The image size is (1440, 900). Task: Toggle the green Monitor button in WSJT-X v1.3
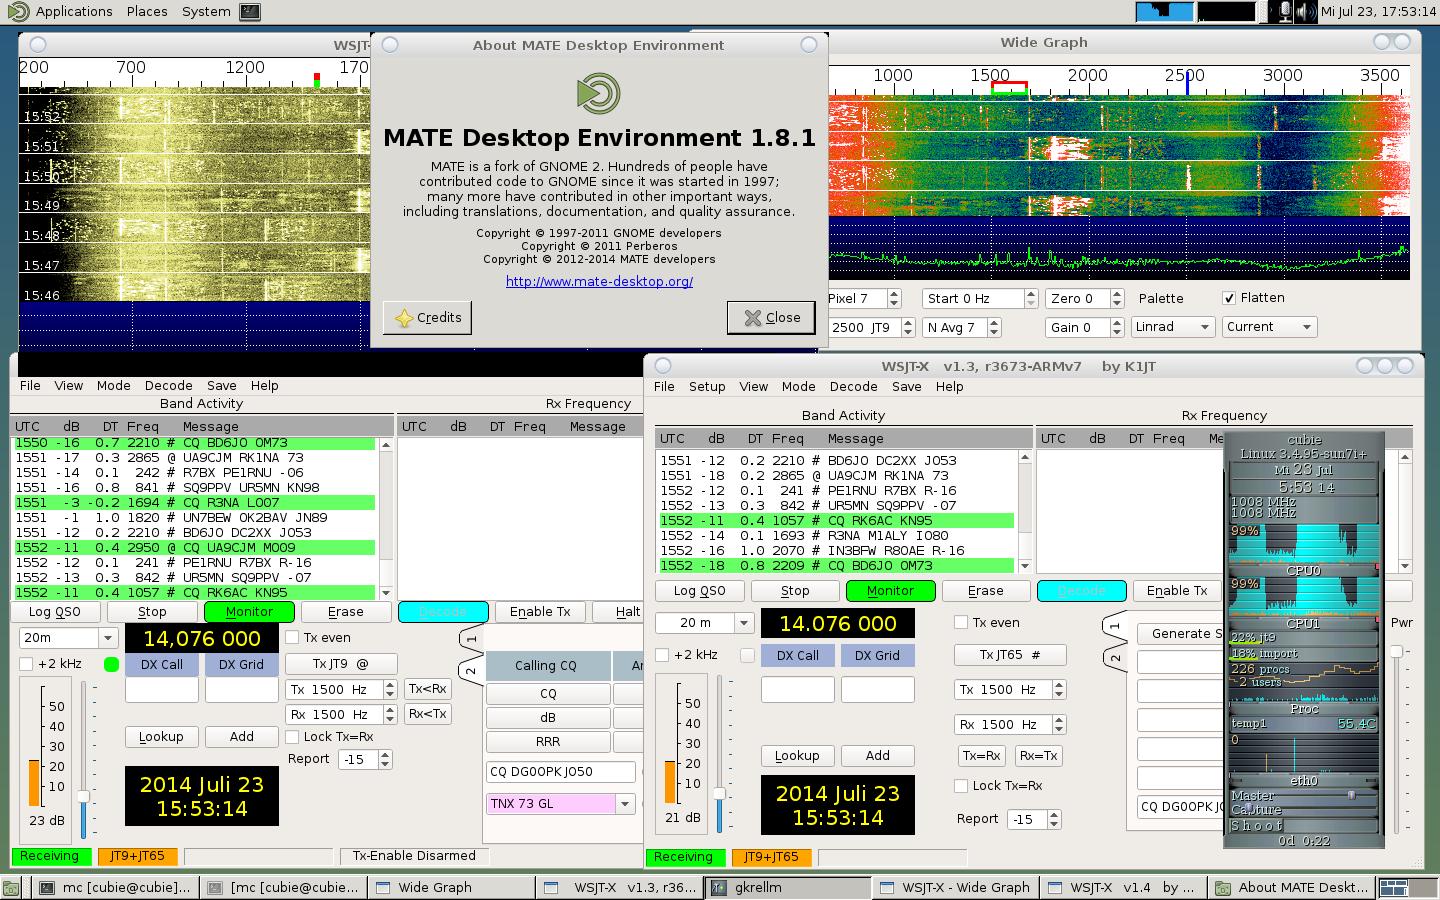890,591
